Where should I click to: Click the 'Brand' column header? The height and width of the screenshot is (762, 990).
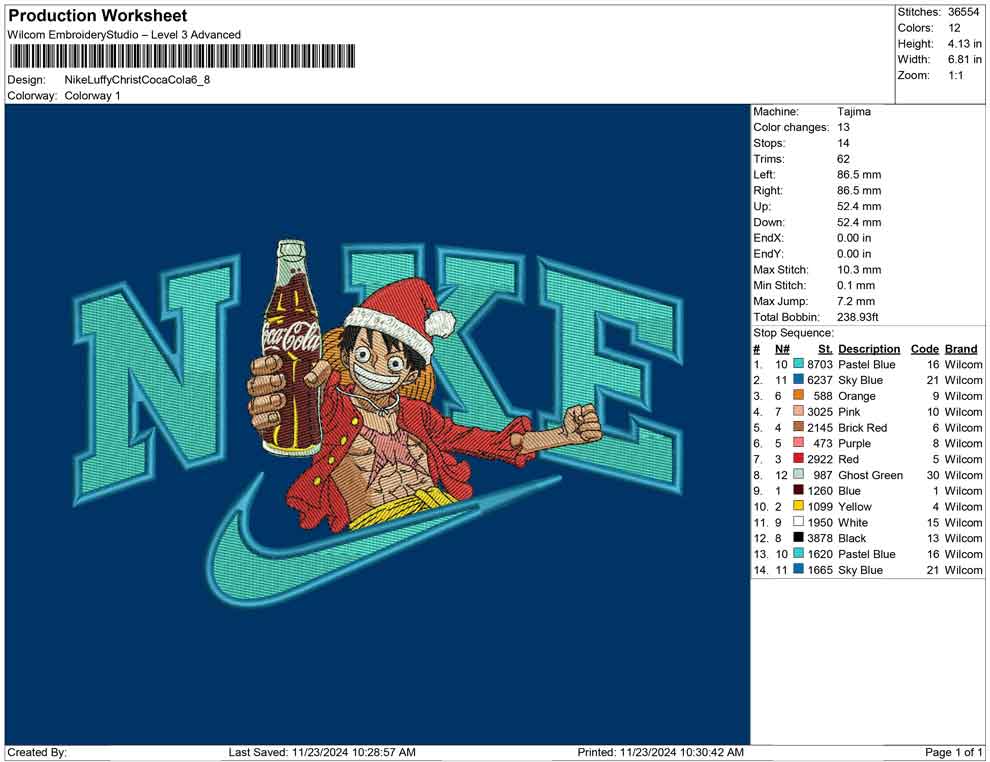(x=961, y=348)
